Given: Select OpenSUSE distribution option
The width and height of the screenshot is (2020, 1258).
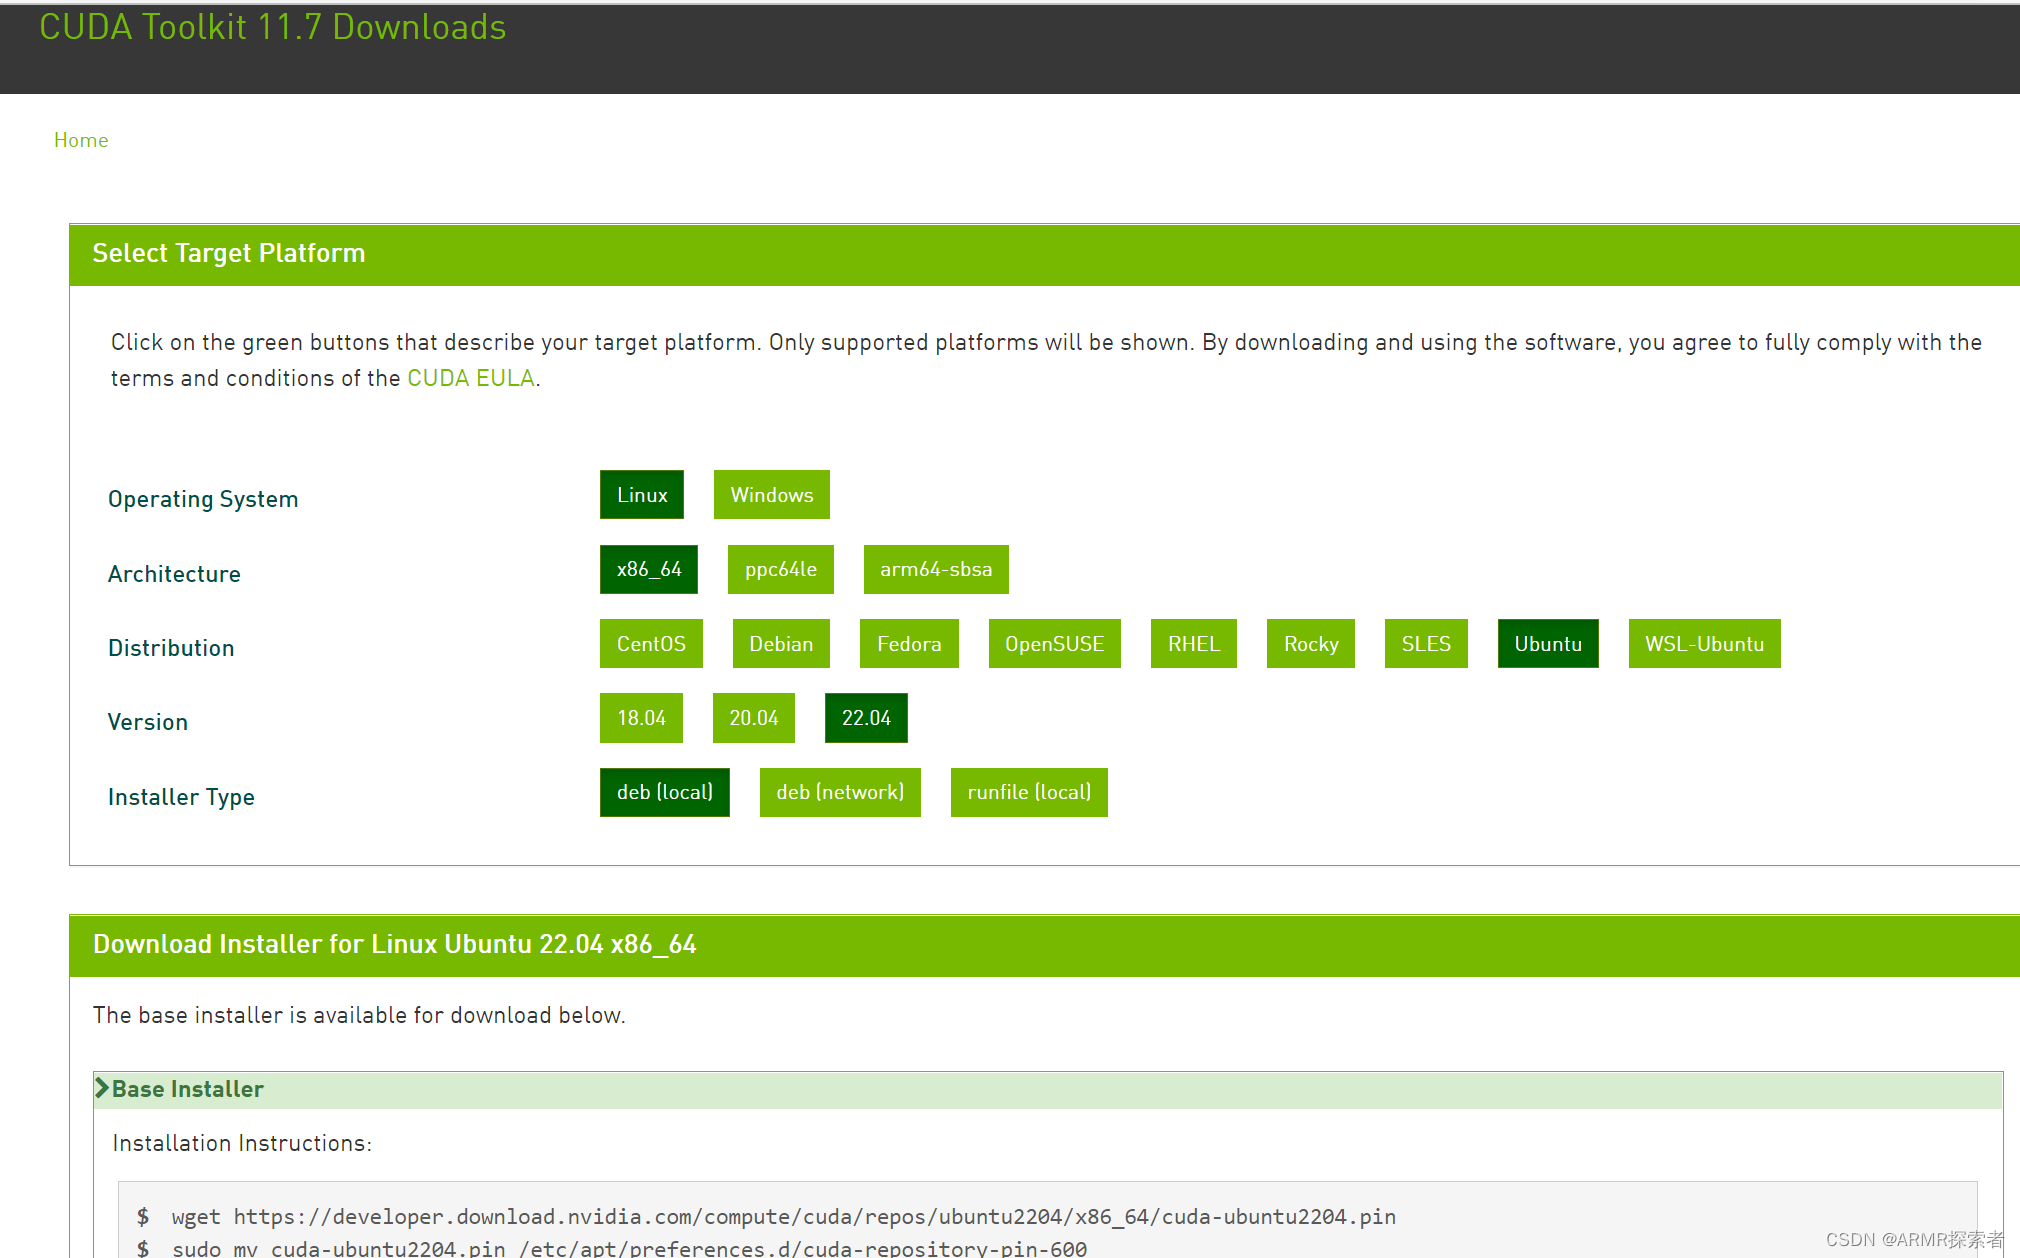Looking at the screenshot, I should pyautogui.click(x=1054, y=644).
